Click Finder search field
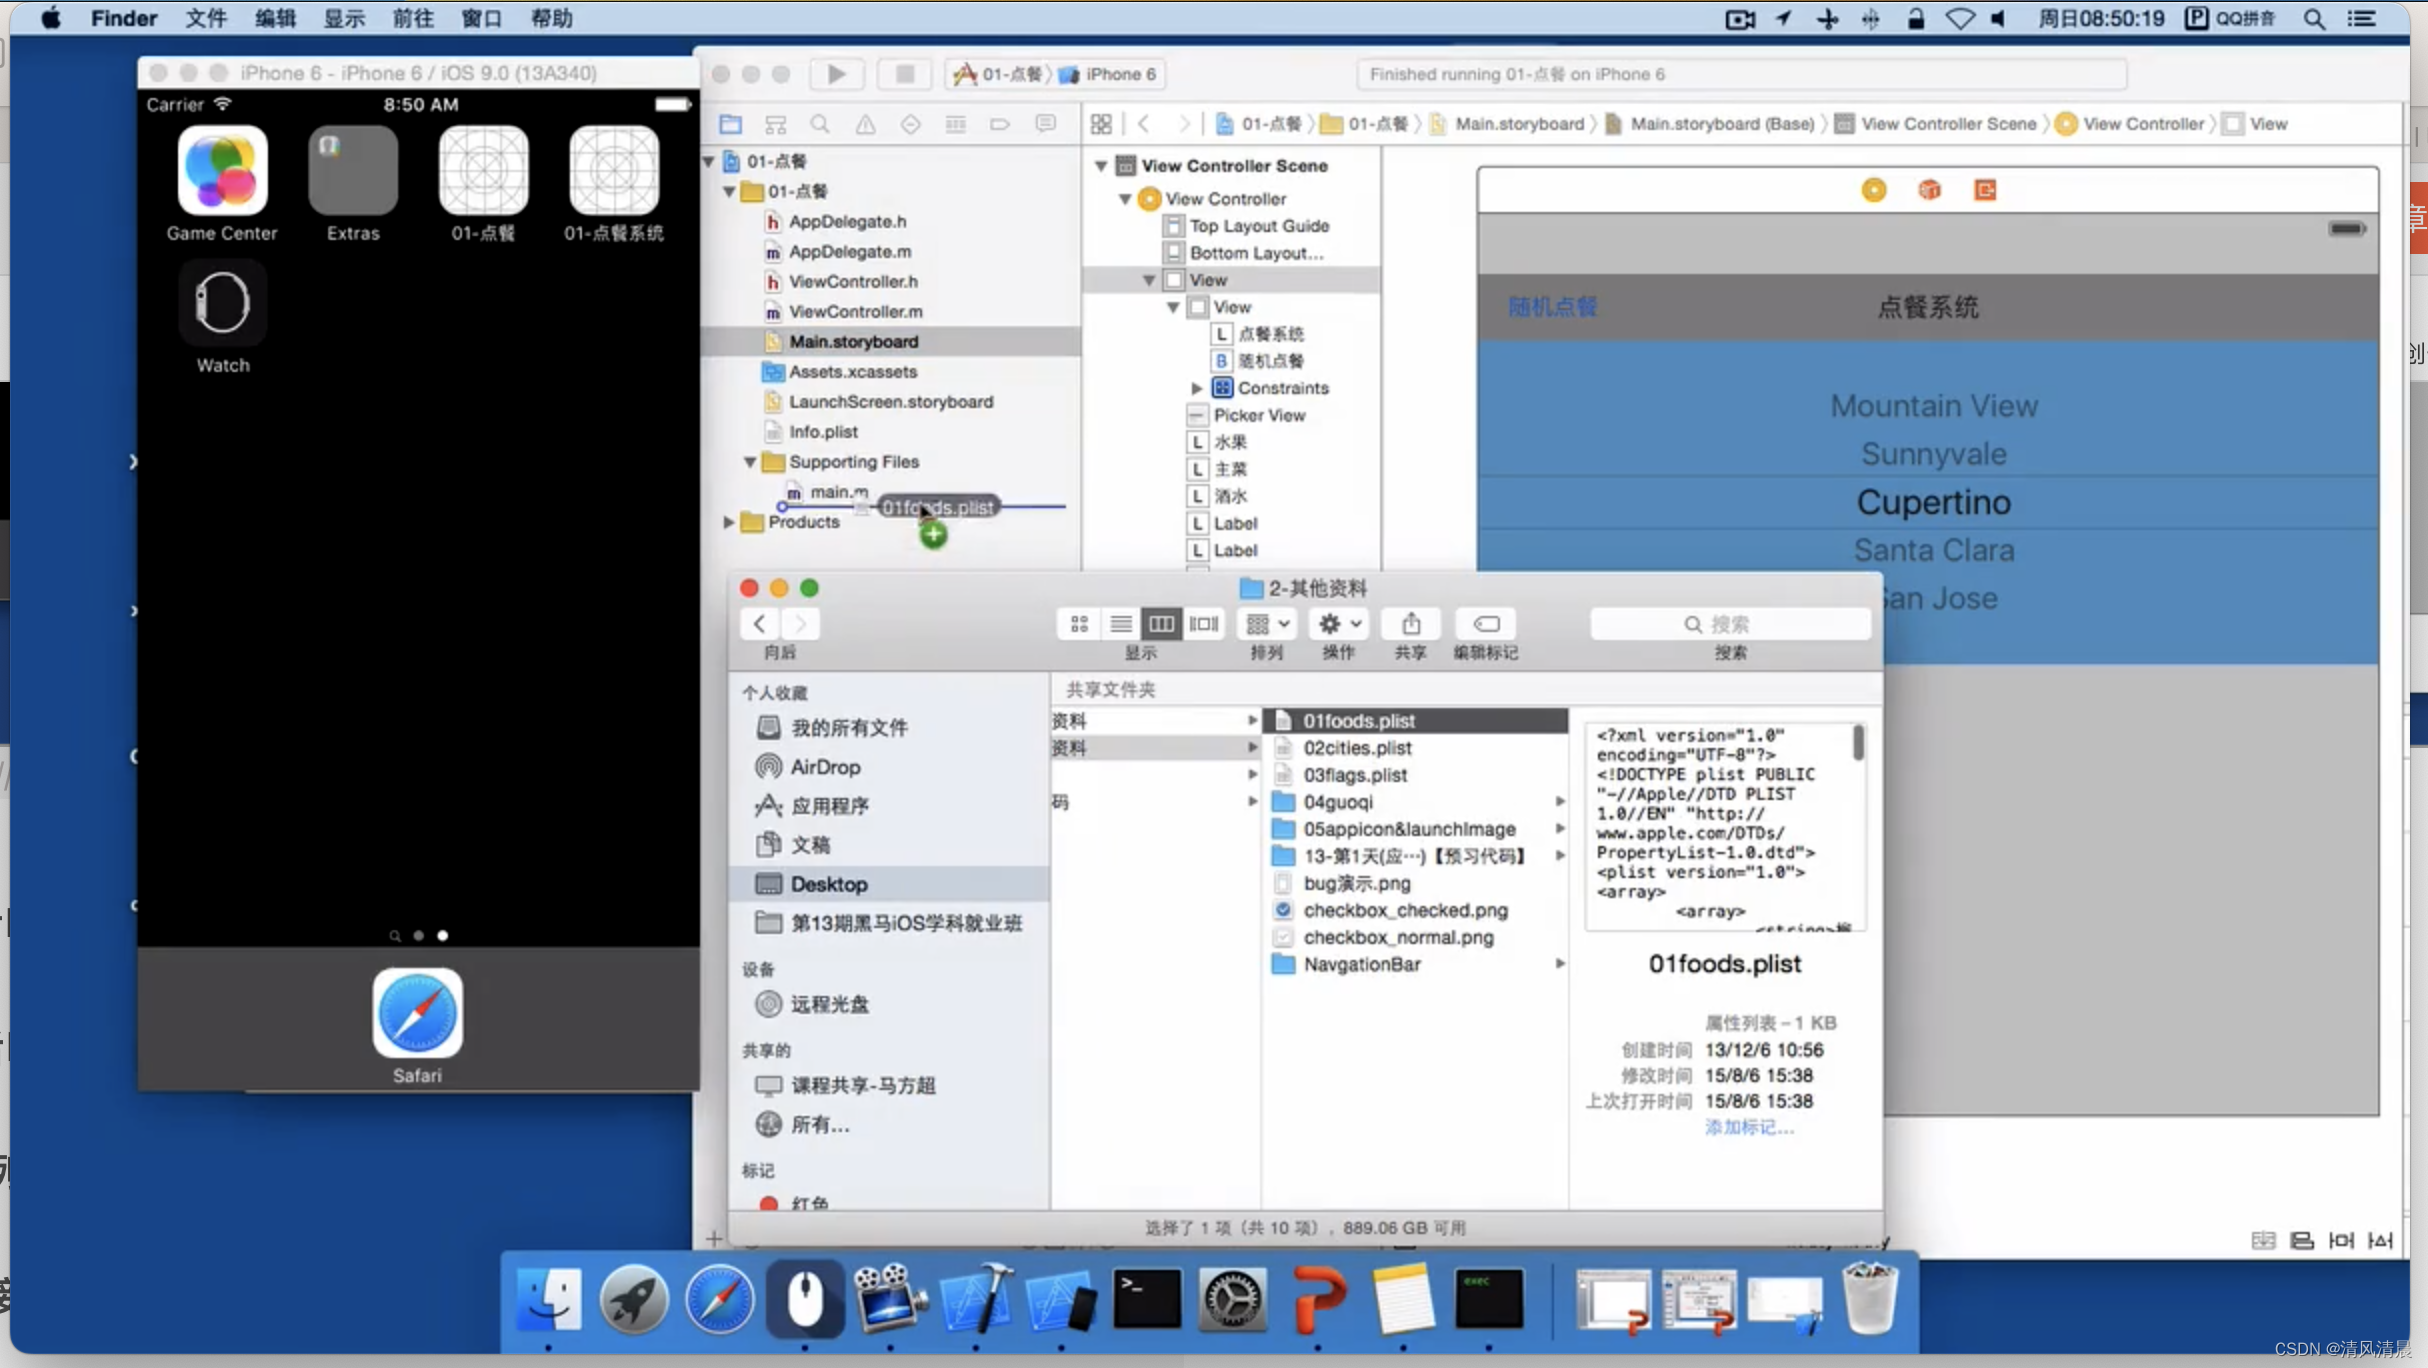The width and height of the screenshot is (2428, 1368). point(1730,624)
